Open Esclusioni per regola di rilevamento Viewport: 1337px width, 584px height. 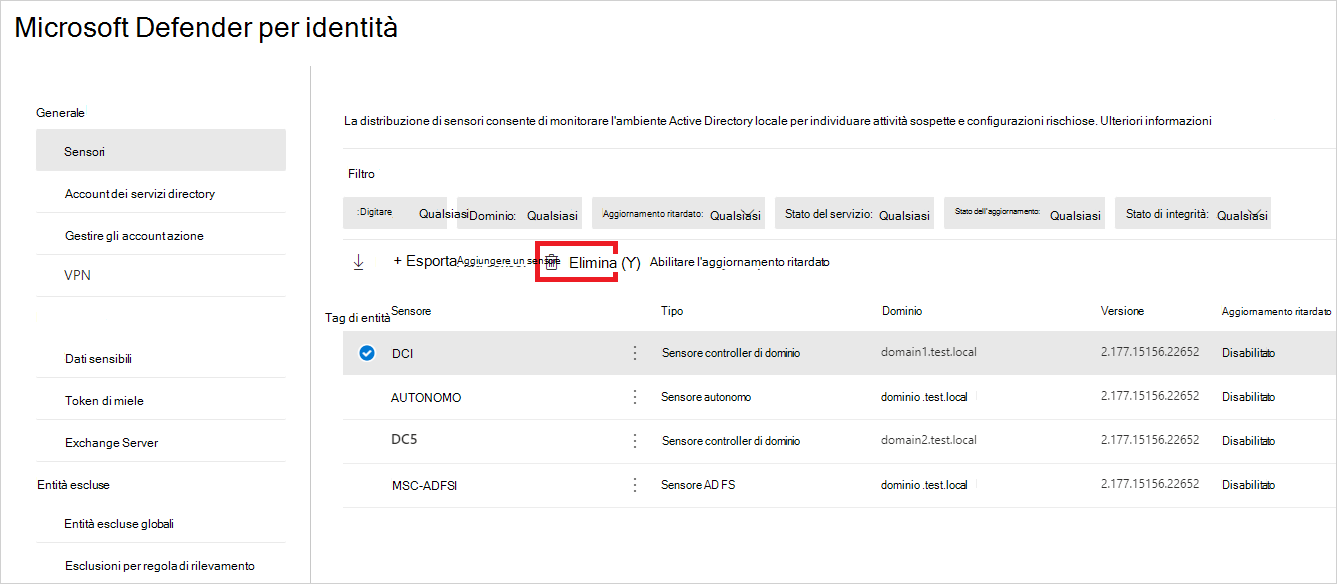pos(161,565)
